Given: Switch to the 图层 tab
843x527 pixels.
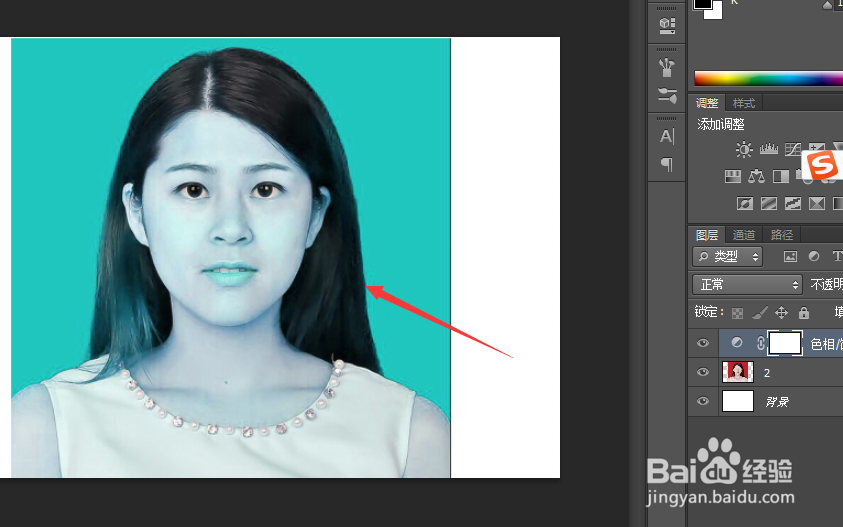Looking at the screenshot, I should (707, 235).
